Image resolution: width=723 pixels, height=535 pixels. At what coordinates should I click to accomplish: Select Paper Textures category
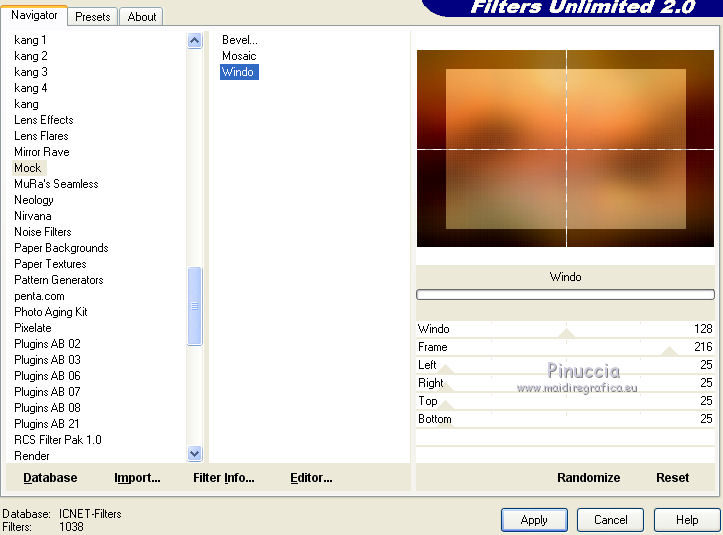[50, 264]
